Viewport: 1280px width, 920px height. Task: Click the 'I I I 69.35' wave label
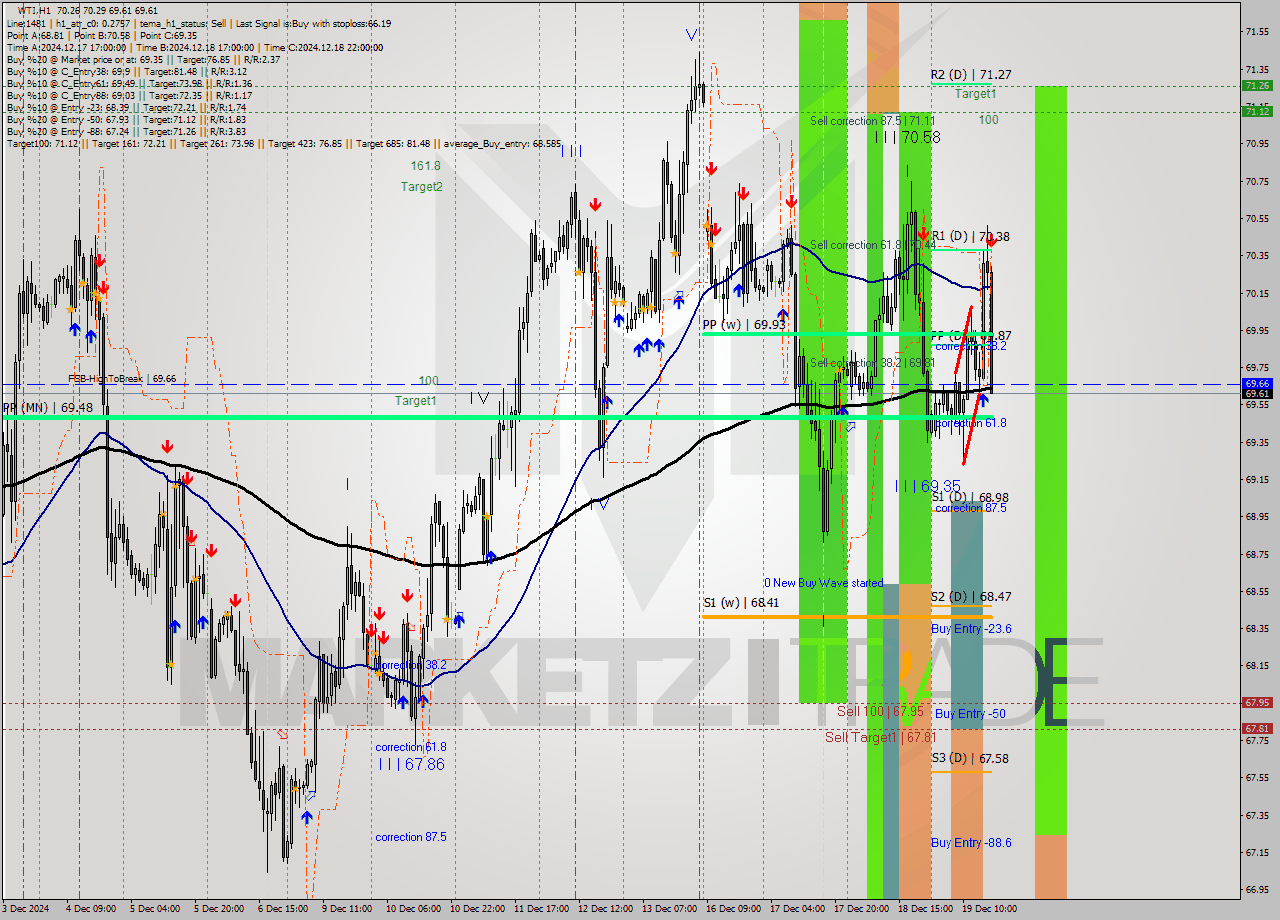927,486
